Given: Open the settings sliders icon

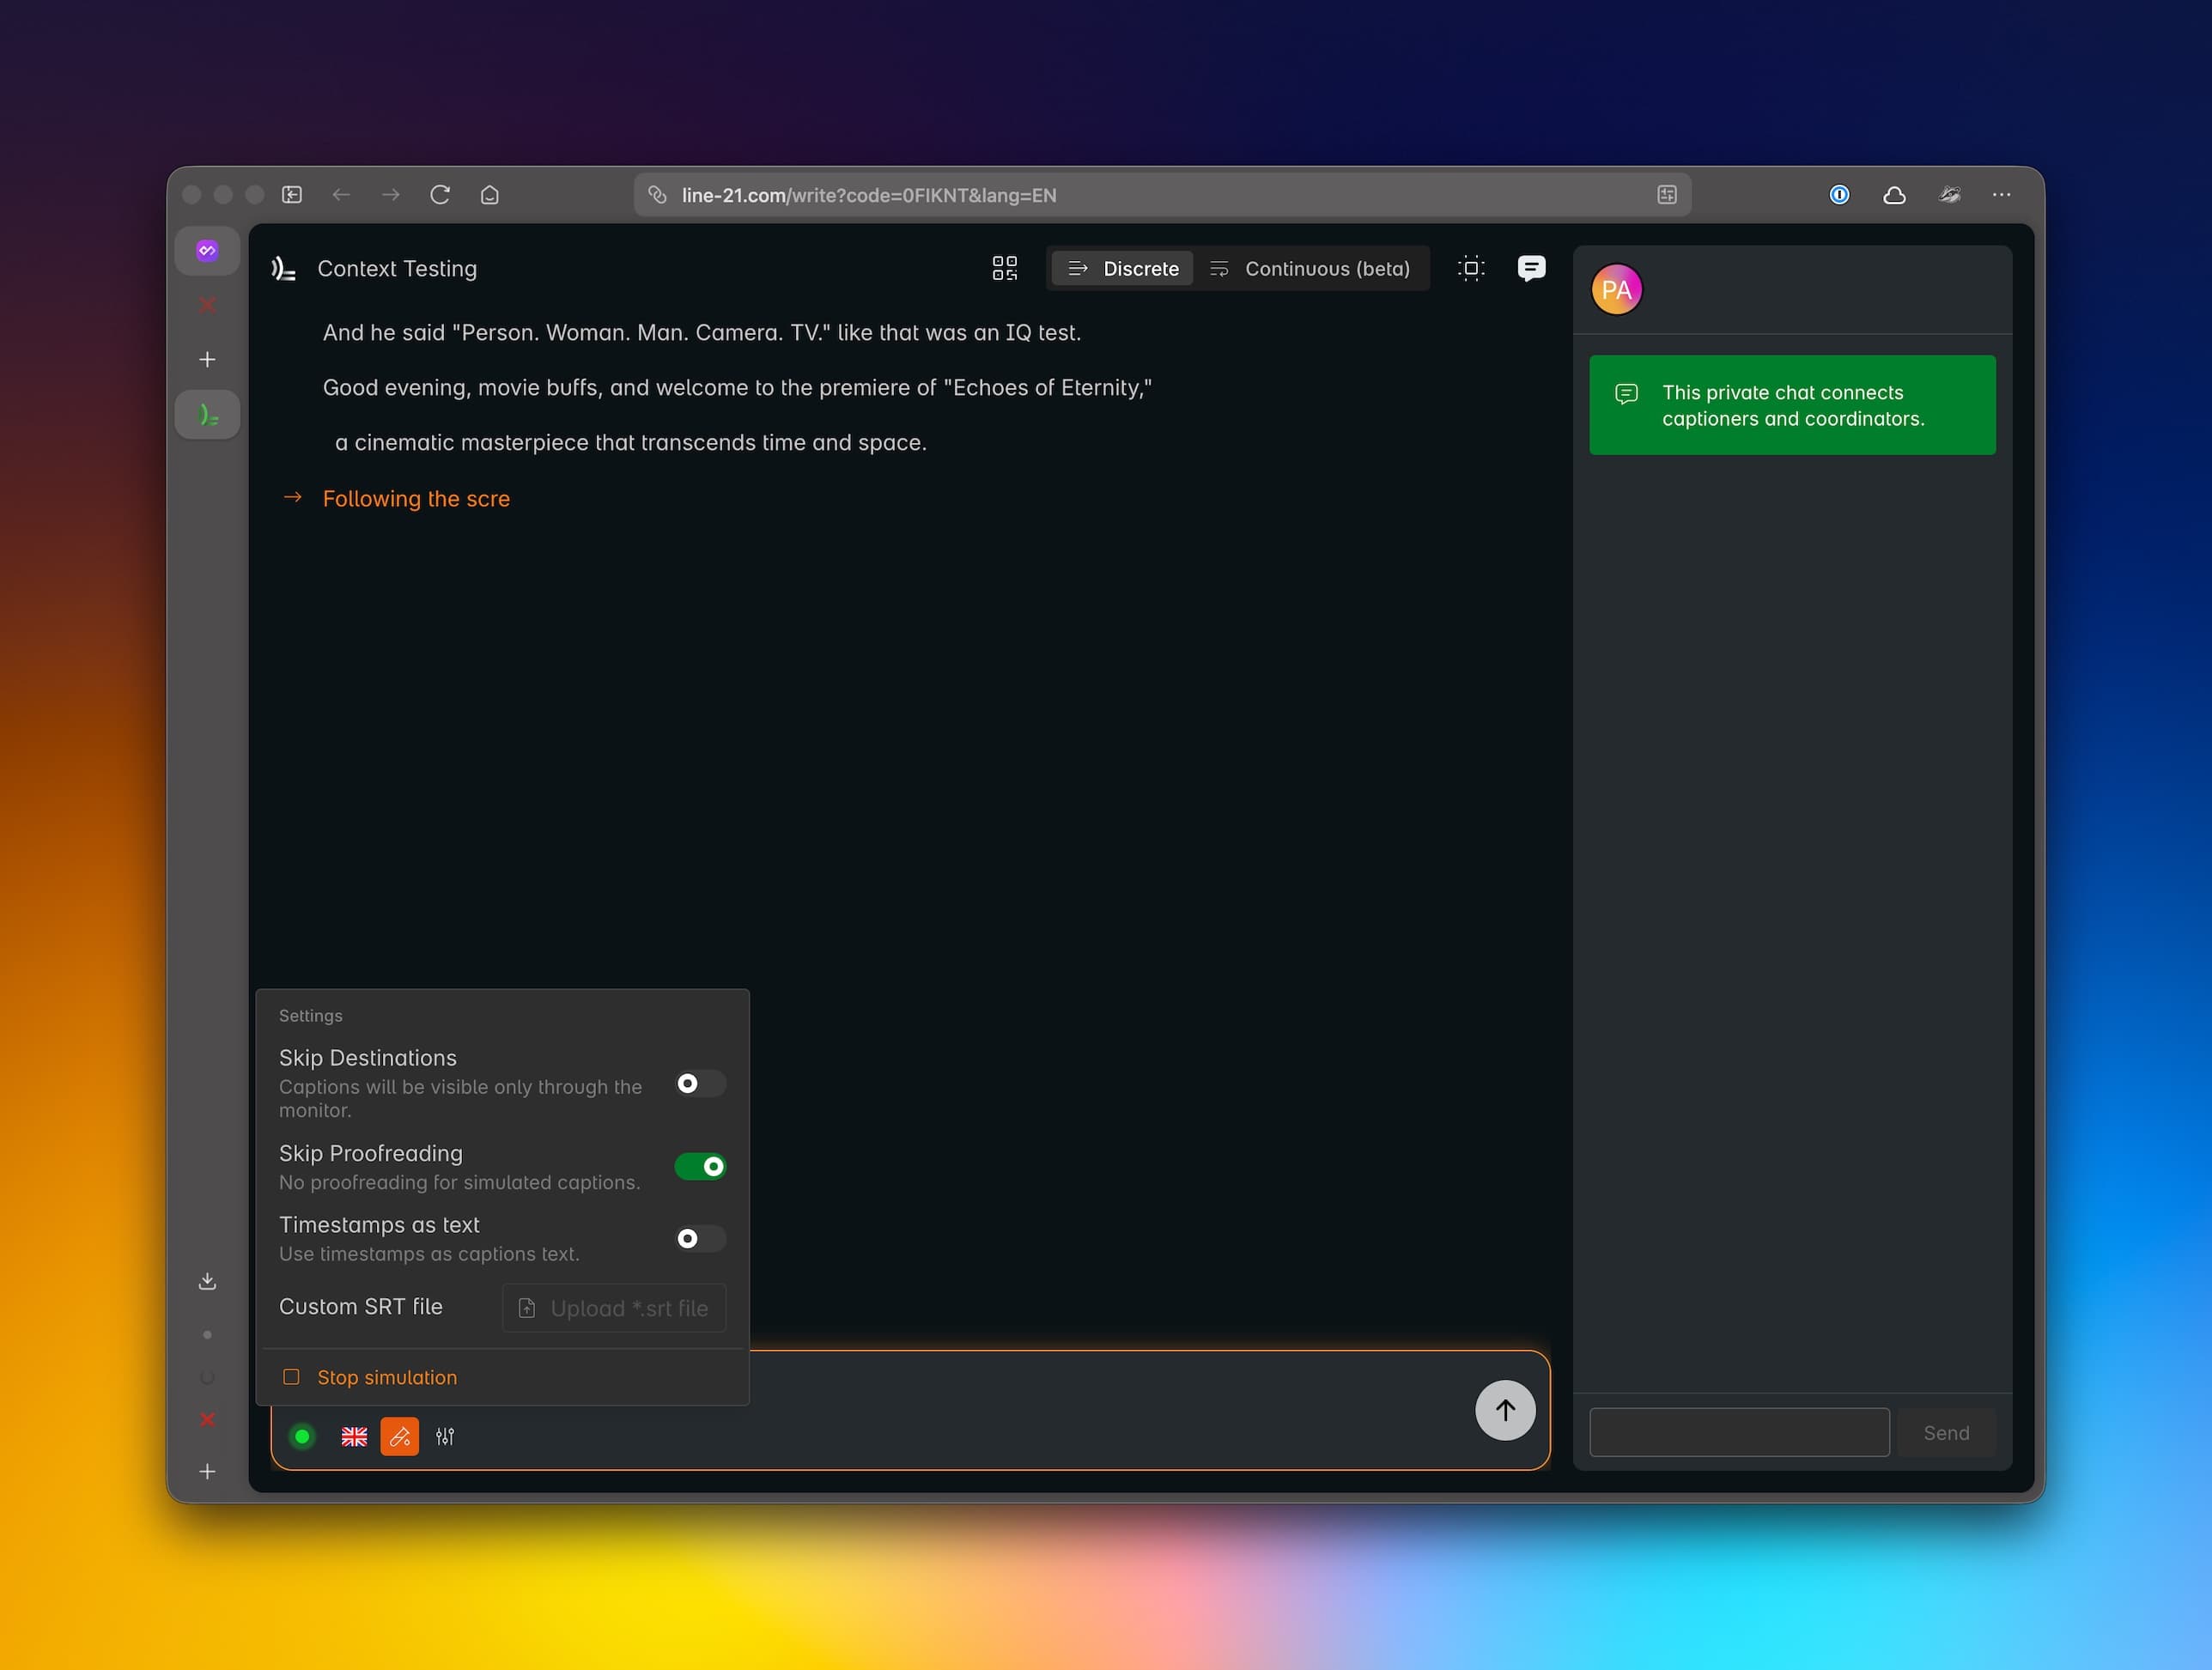Looking at the screenshot, I should click(445, 1437).
